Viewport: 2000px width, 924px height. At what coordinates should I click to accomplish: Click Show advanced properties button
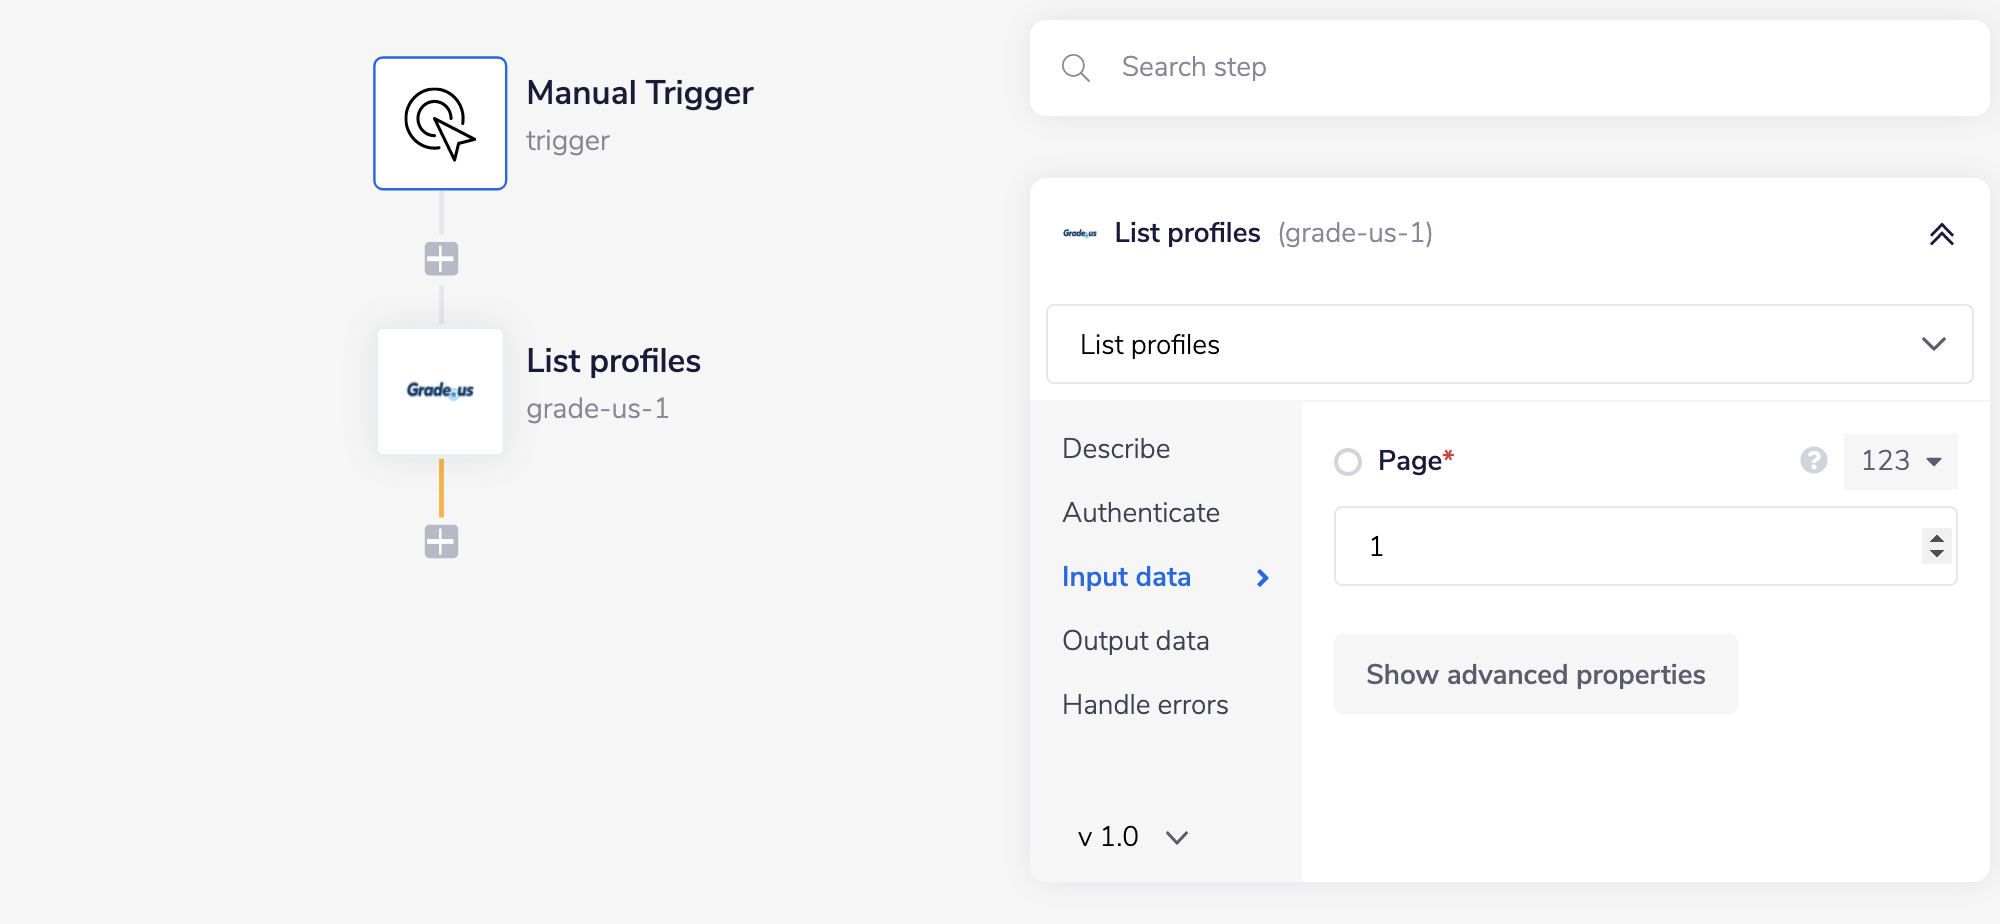(1535, 674)
